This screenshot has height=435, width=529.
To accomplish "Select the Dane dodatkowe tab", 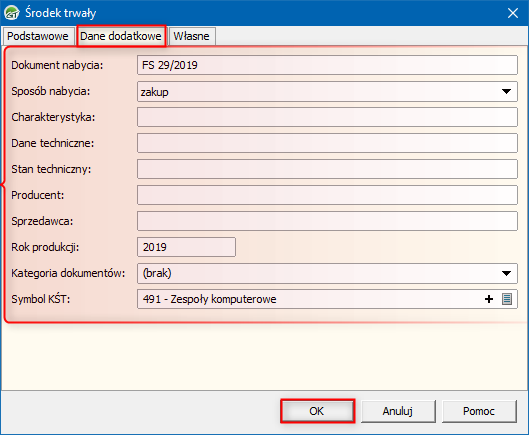I will (121, 36).
